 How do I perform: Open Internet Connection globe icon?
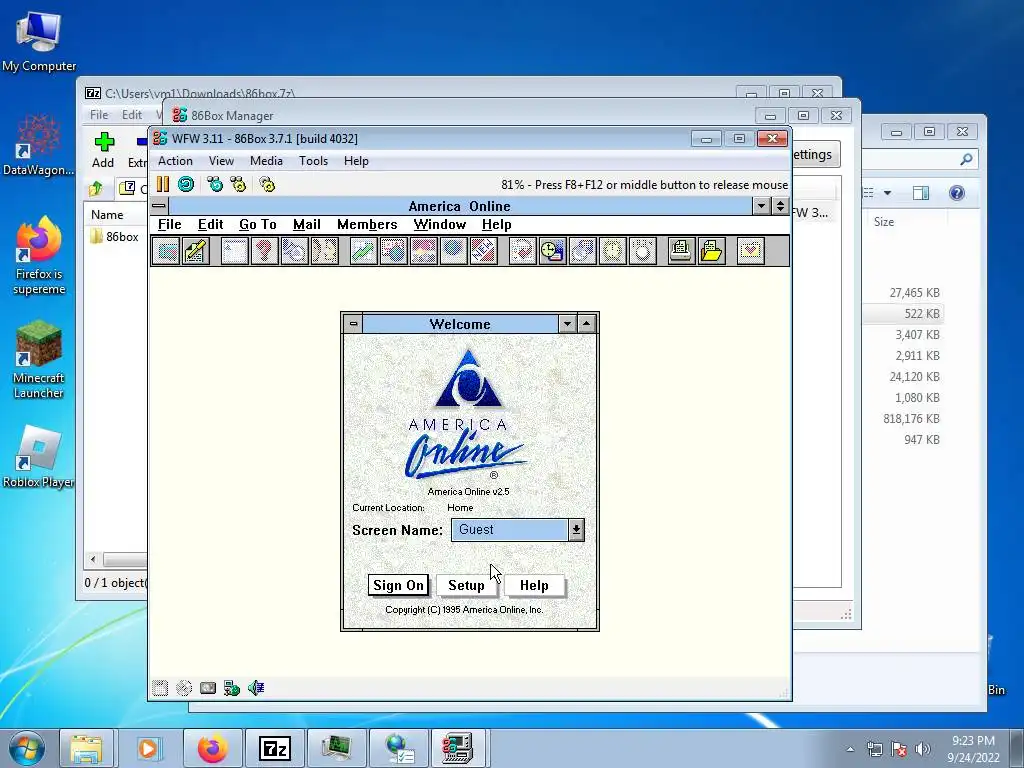(x=453, y=251)
